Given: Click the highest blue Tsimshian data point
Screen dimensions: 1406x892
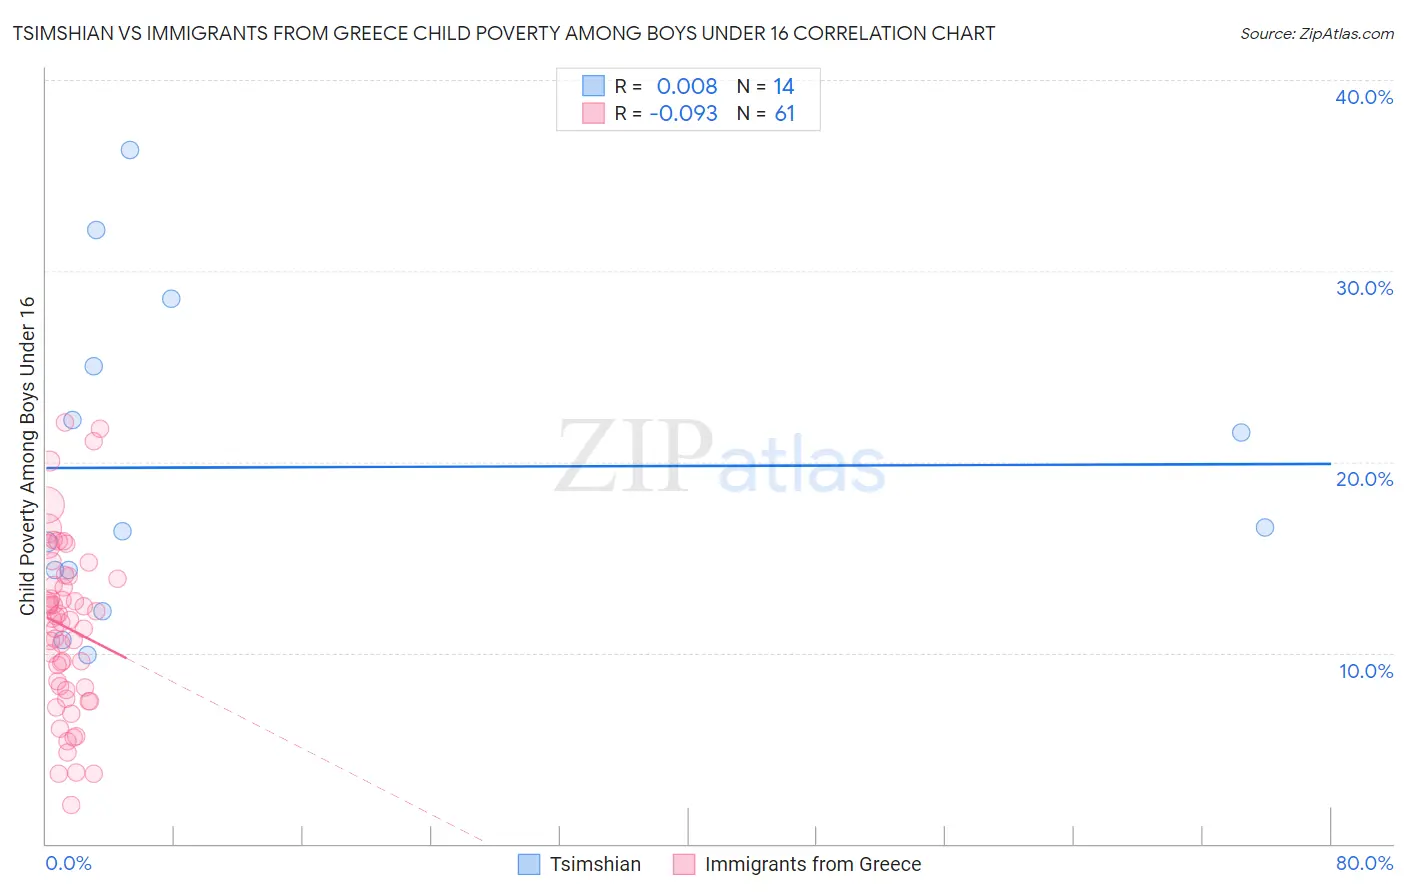Looking at the screenshot, I should [x=130, y=150].
